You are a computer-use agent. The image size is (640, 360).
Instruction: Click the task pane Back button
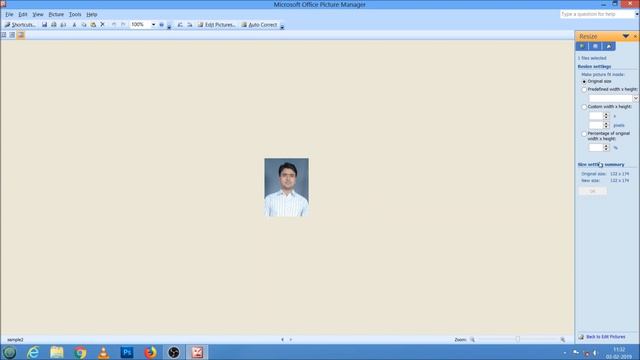tap(582, 46)
